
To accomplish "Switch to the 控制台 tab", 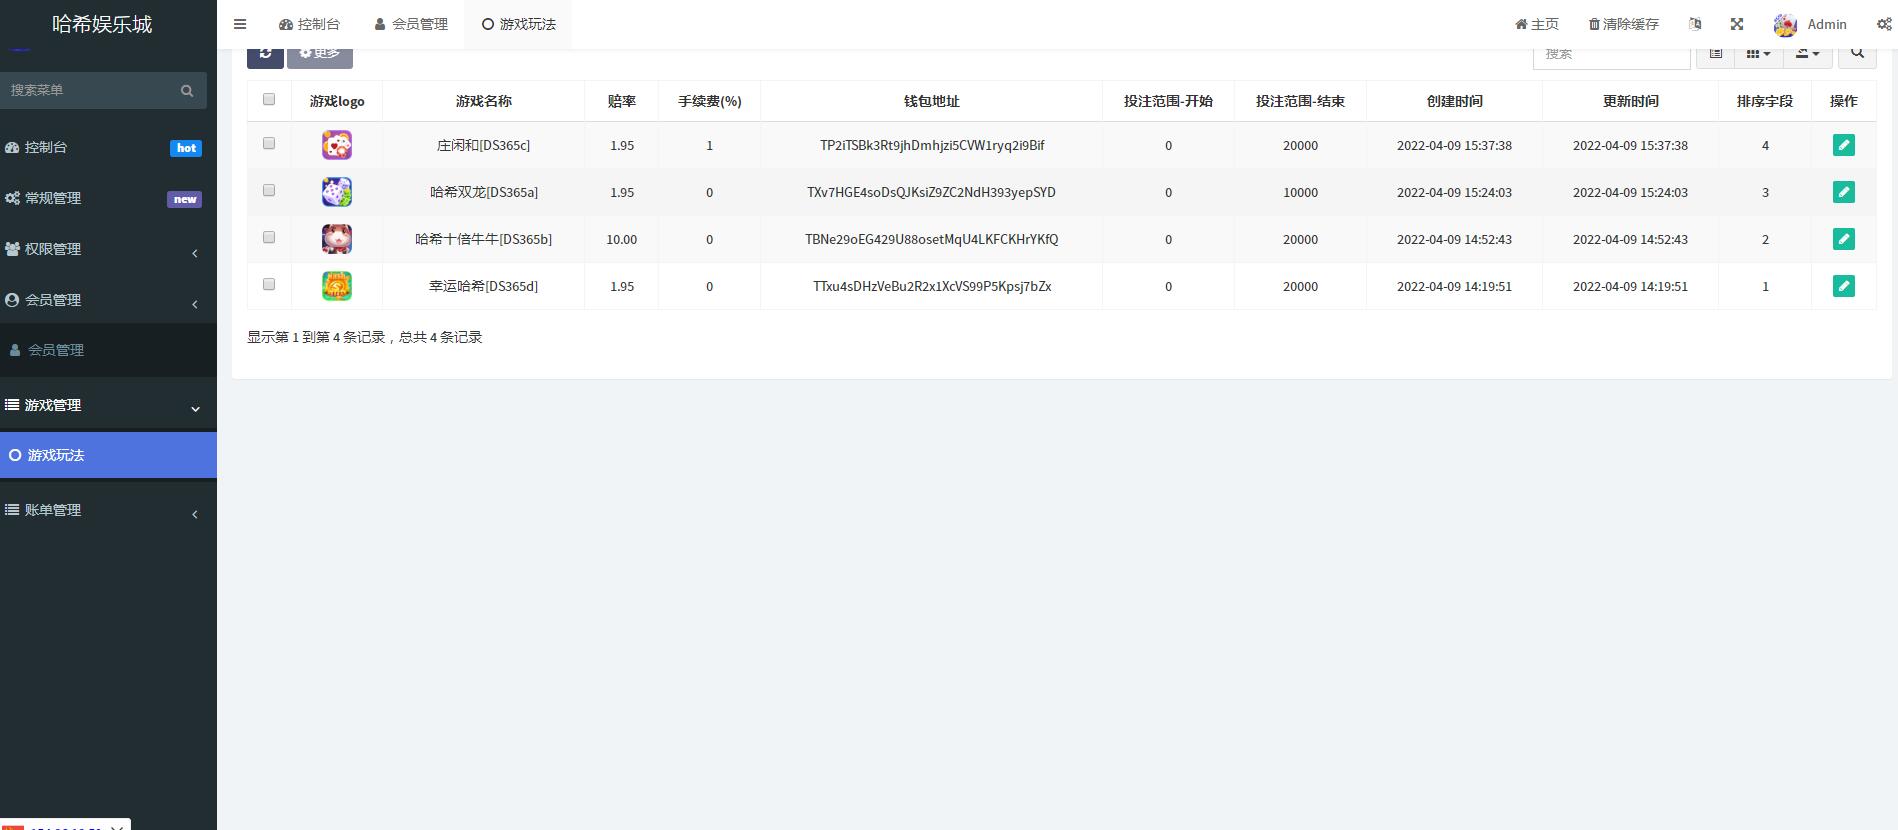I will click(x=309, y=24).
